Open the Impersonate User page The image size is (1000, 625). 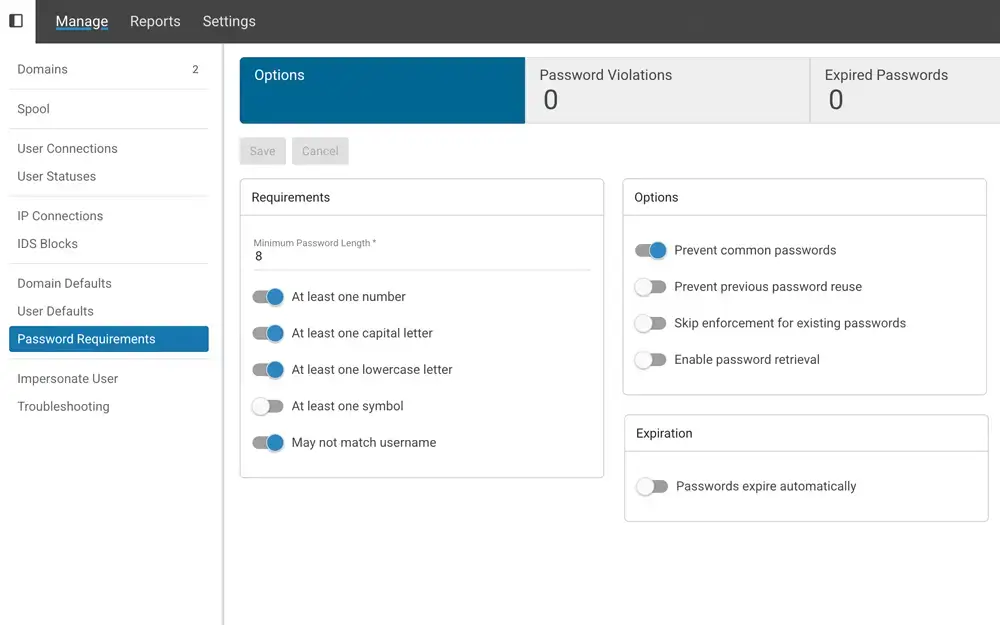[67, 378]
